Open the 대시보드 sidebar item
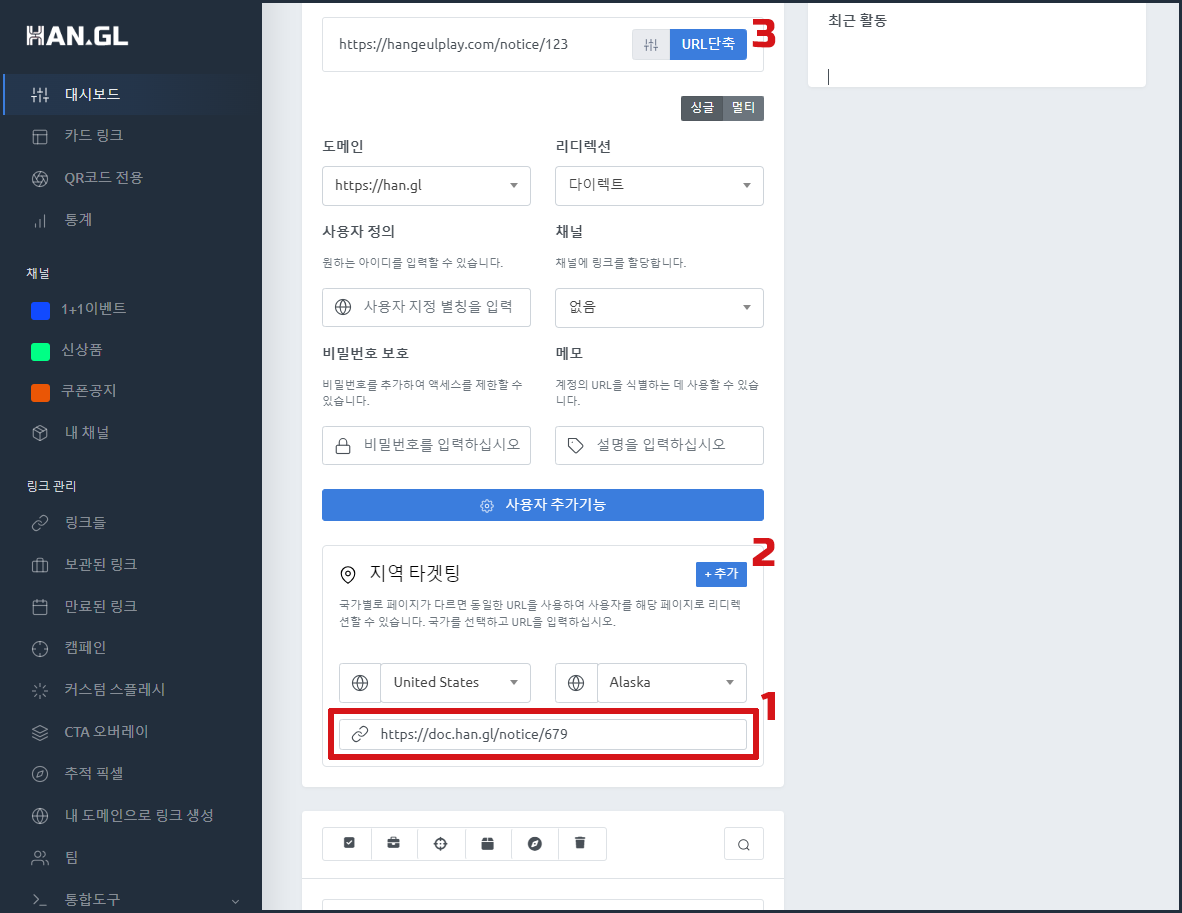This screenshot has height=913, width=1182. pos(132,94)
